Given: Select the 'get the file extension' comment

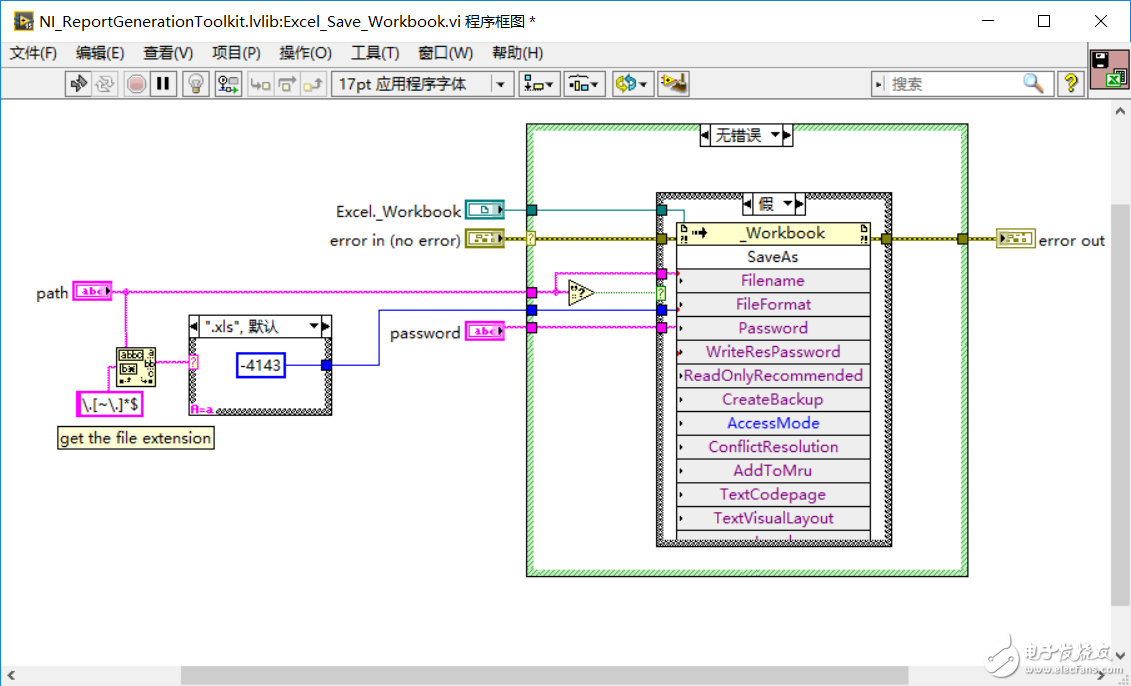Looking at the screenshot, I should 136,438.
